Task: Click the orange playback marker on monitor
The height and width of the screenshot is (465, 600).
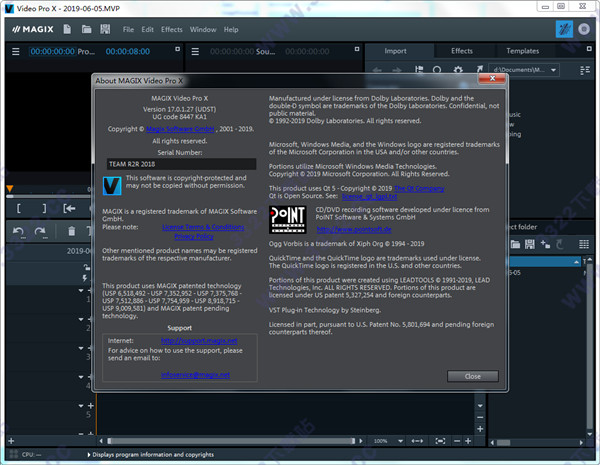Action: [10, 188]
